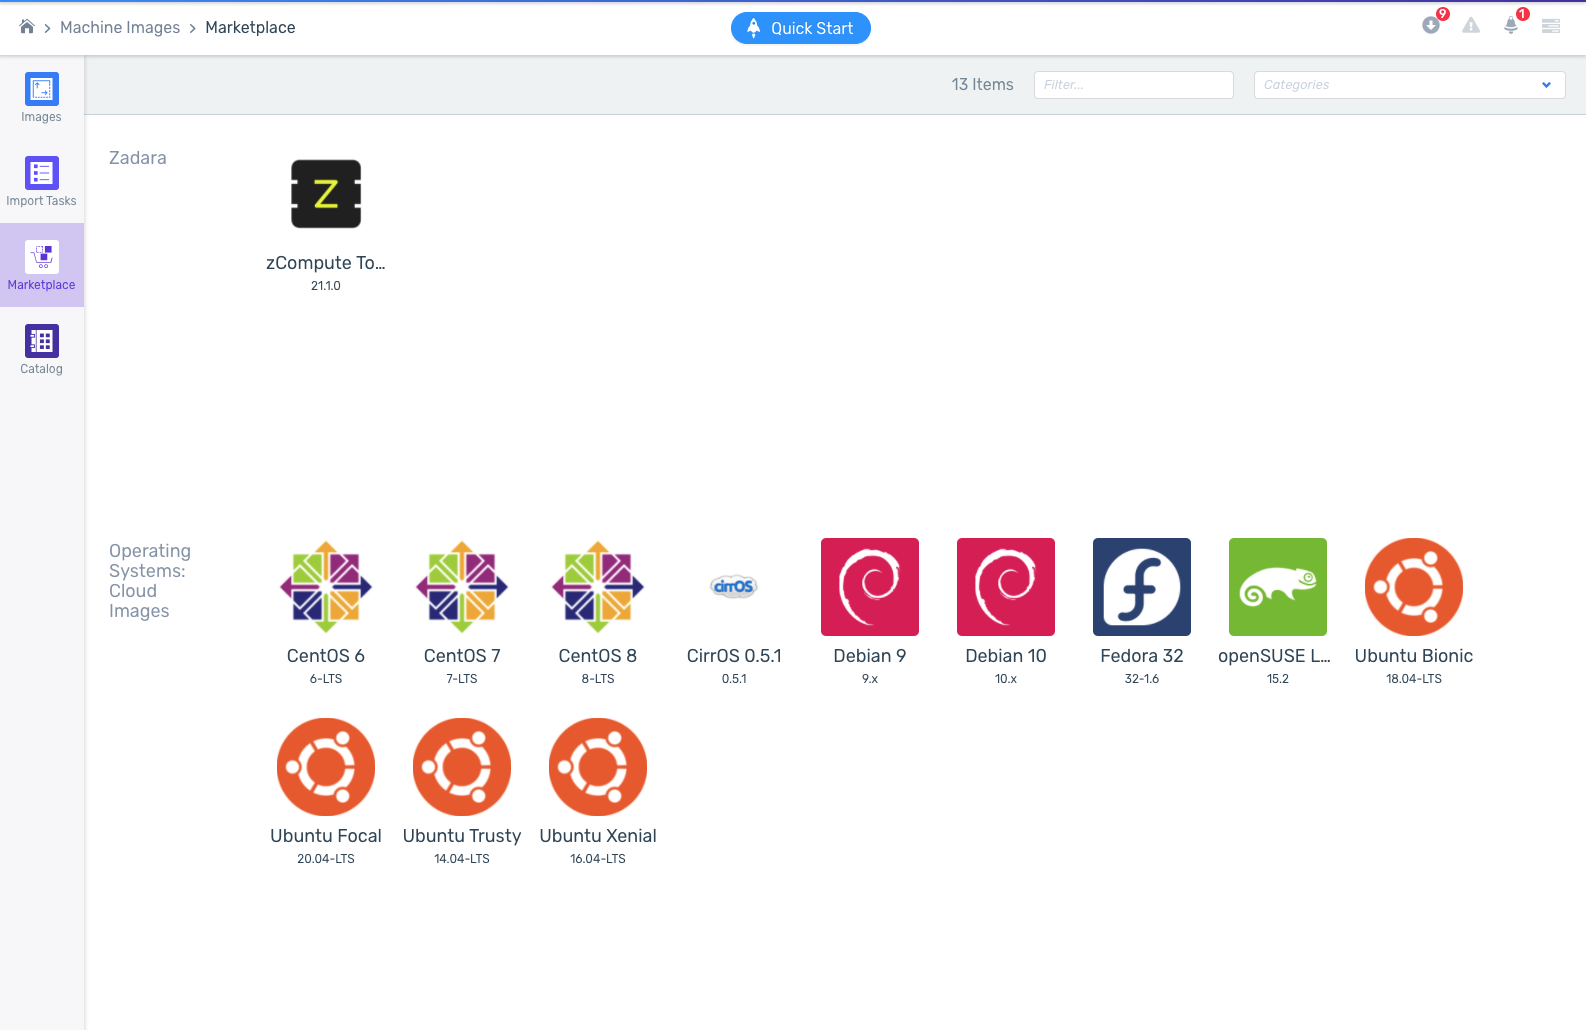Open the Catalog sidebar icon
1586x1030 pixels.
coord(41,341)
